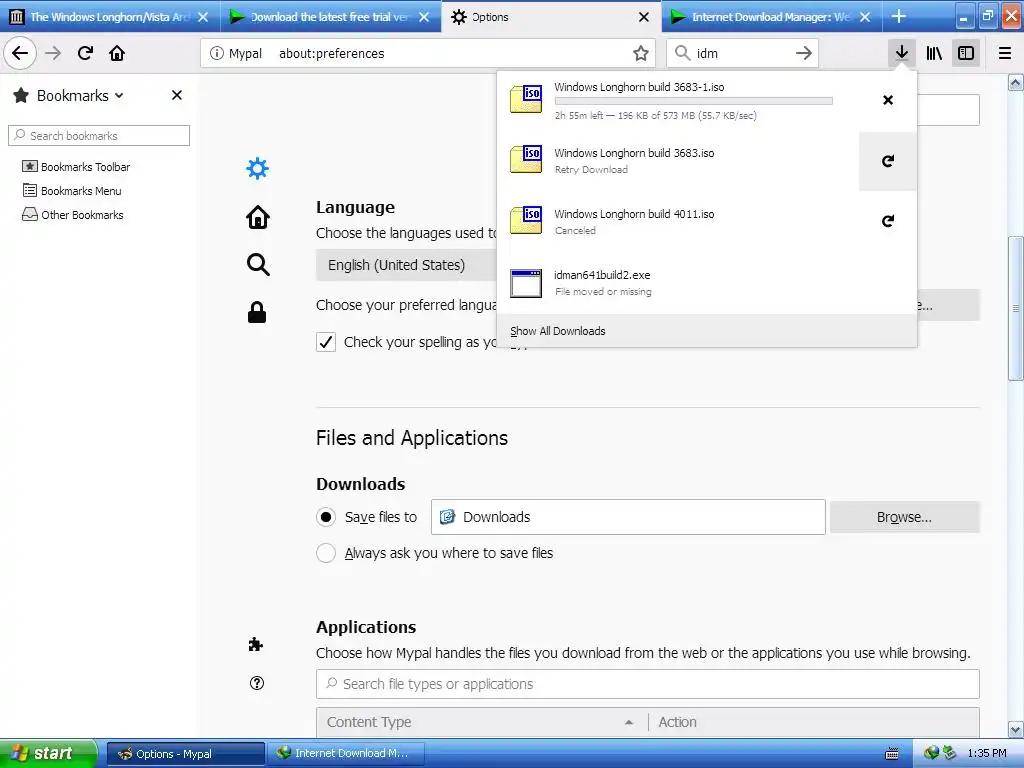Click the Downloads folder path field

pos(628,517)
